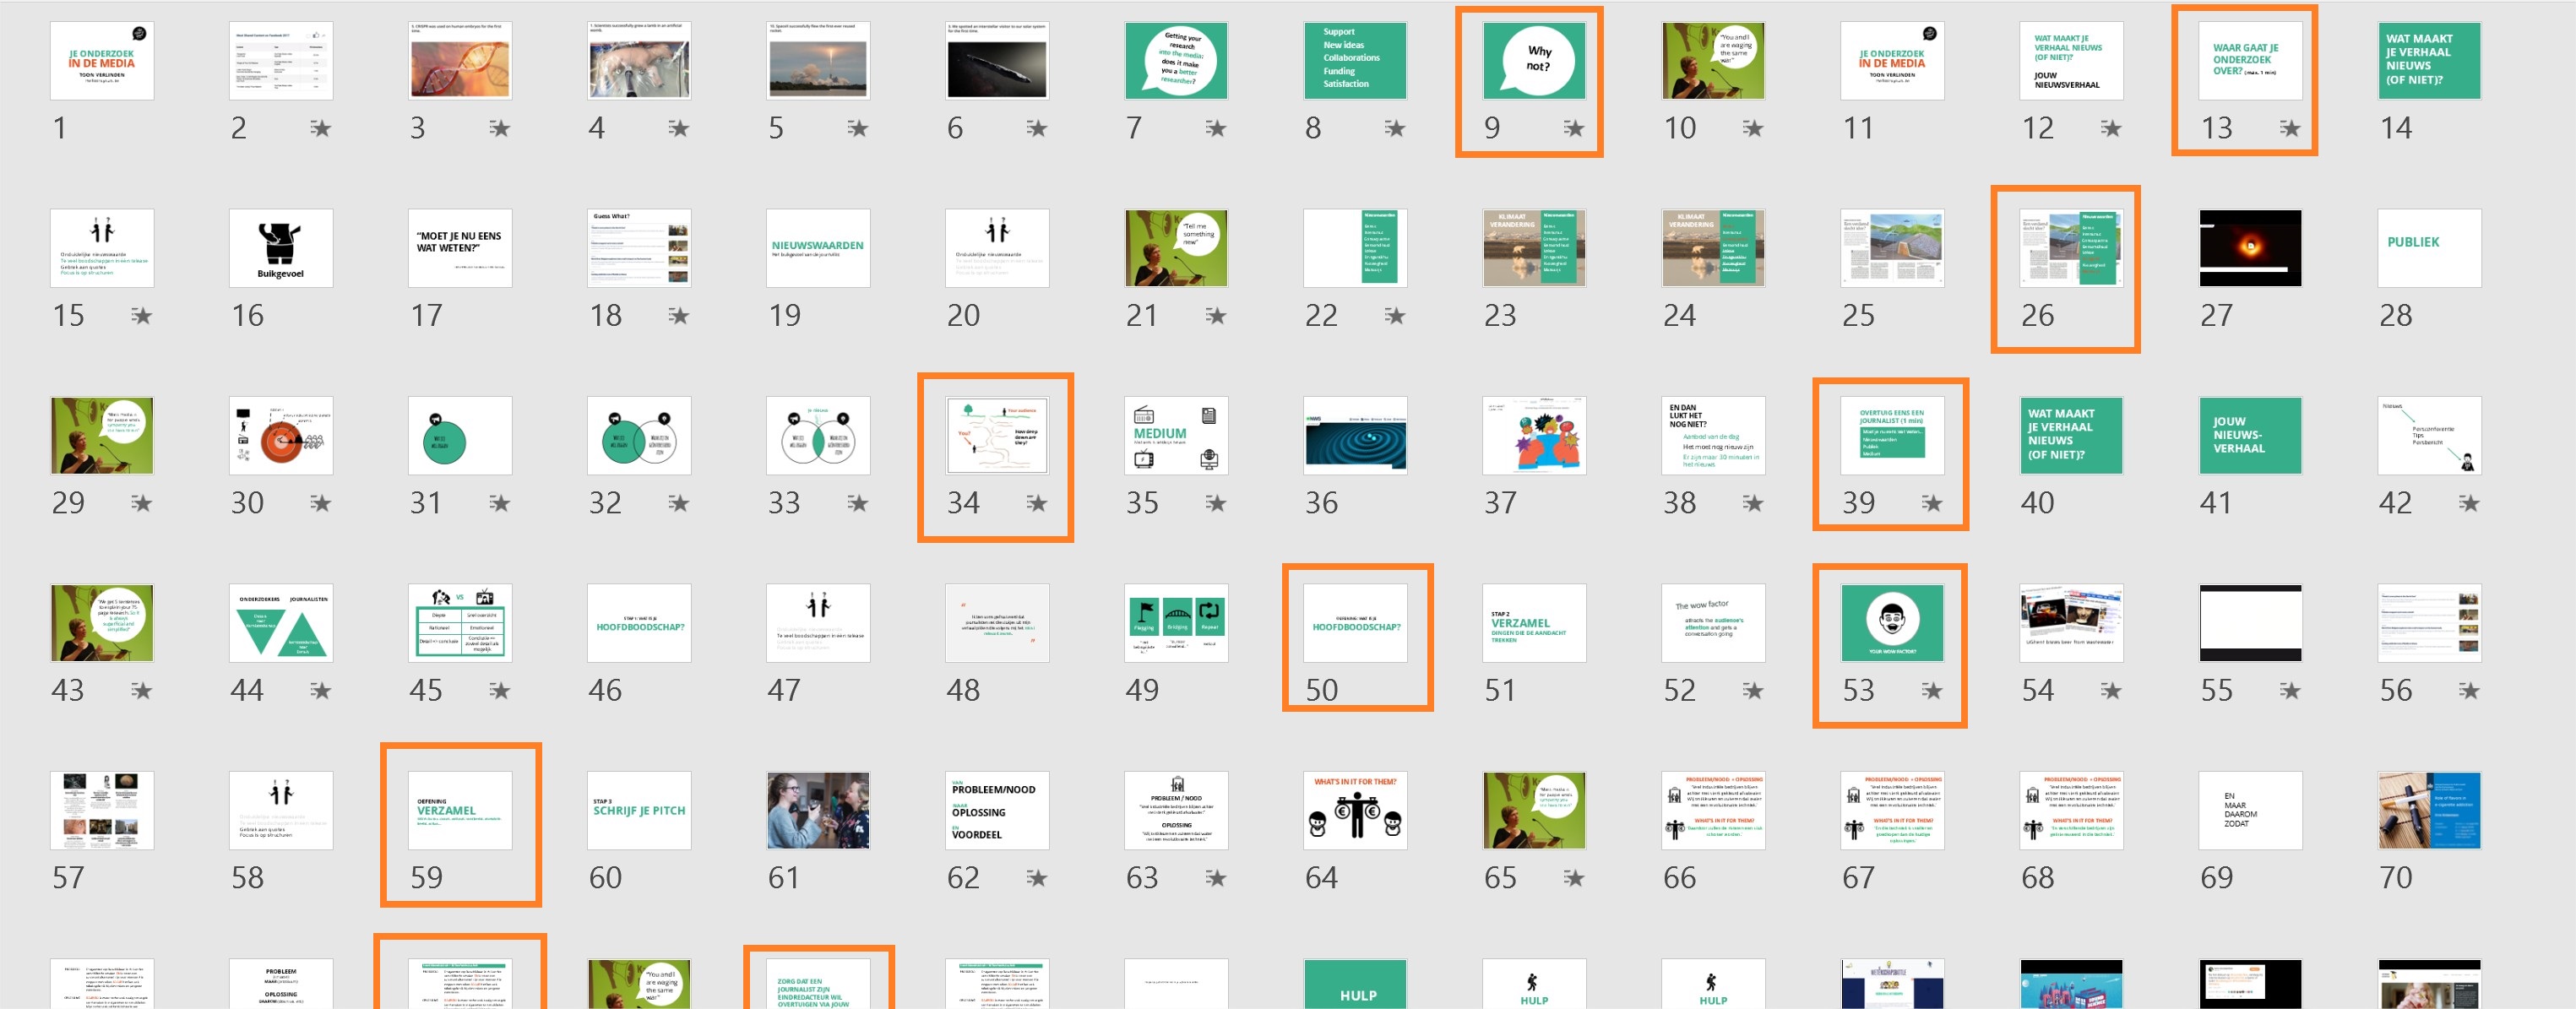Click the star icon beside slide 13
The height and width of the screenshot is (1009, 2576).
click(2289, 128)
